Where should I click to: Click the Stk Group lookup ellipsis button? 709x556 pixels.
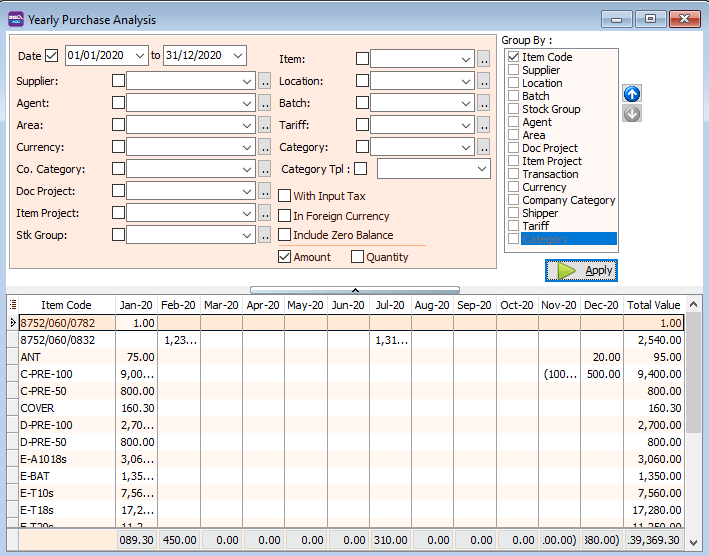click(265, 235)
